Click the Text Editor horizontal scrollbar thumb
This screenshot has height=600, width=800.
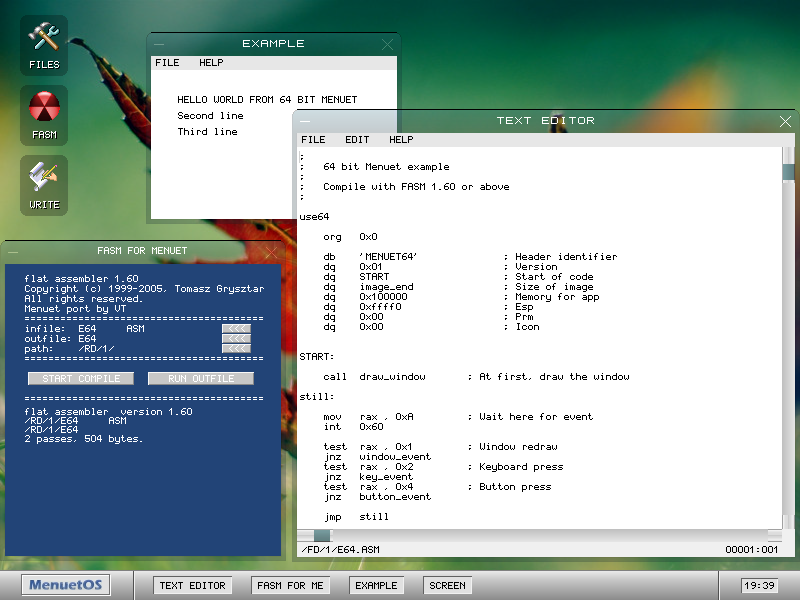[322, 535]
